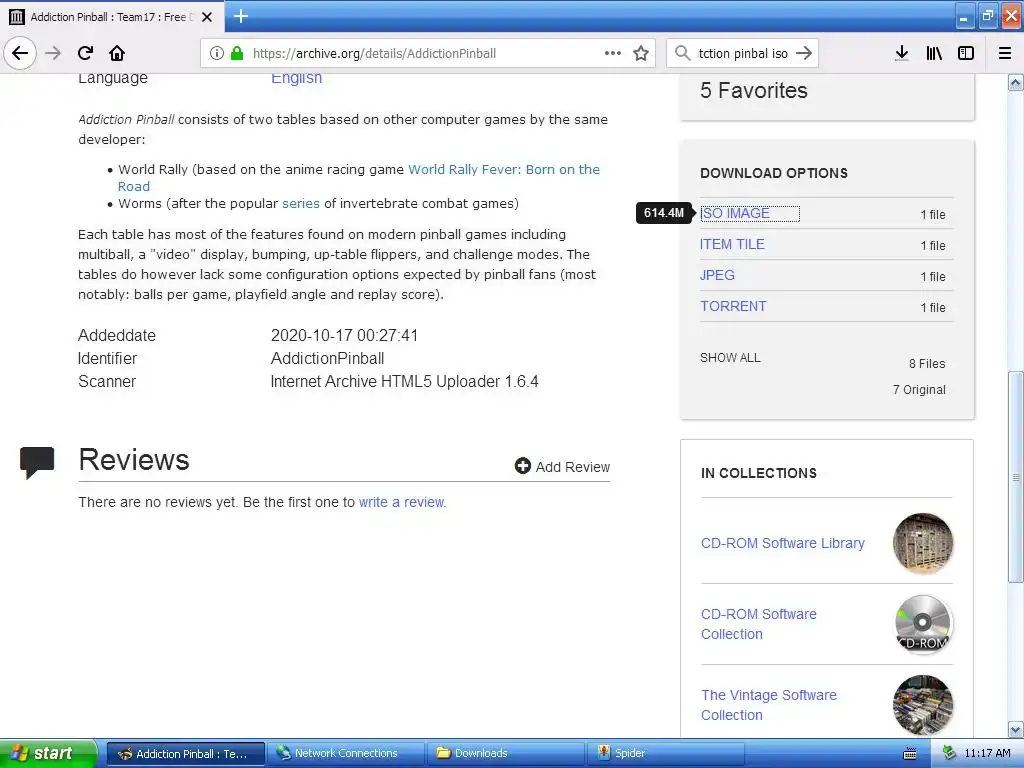
Task: Show site information icon in address bar
Action: click(217, 53)
